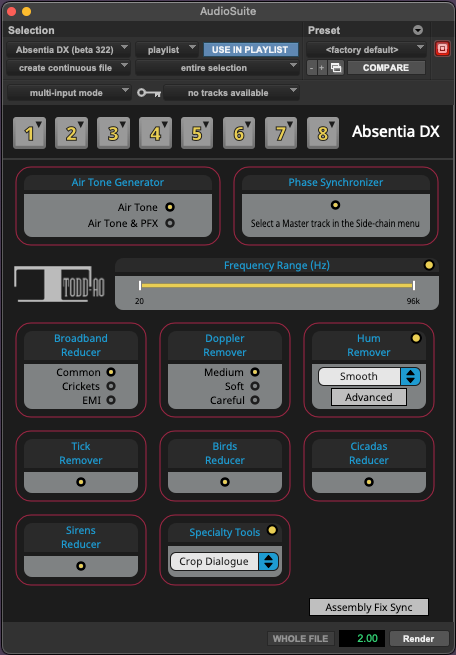
Task: Open the no tracks available dropdown
Action: 231,93
